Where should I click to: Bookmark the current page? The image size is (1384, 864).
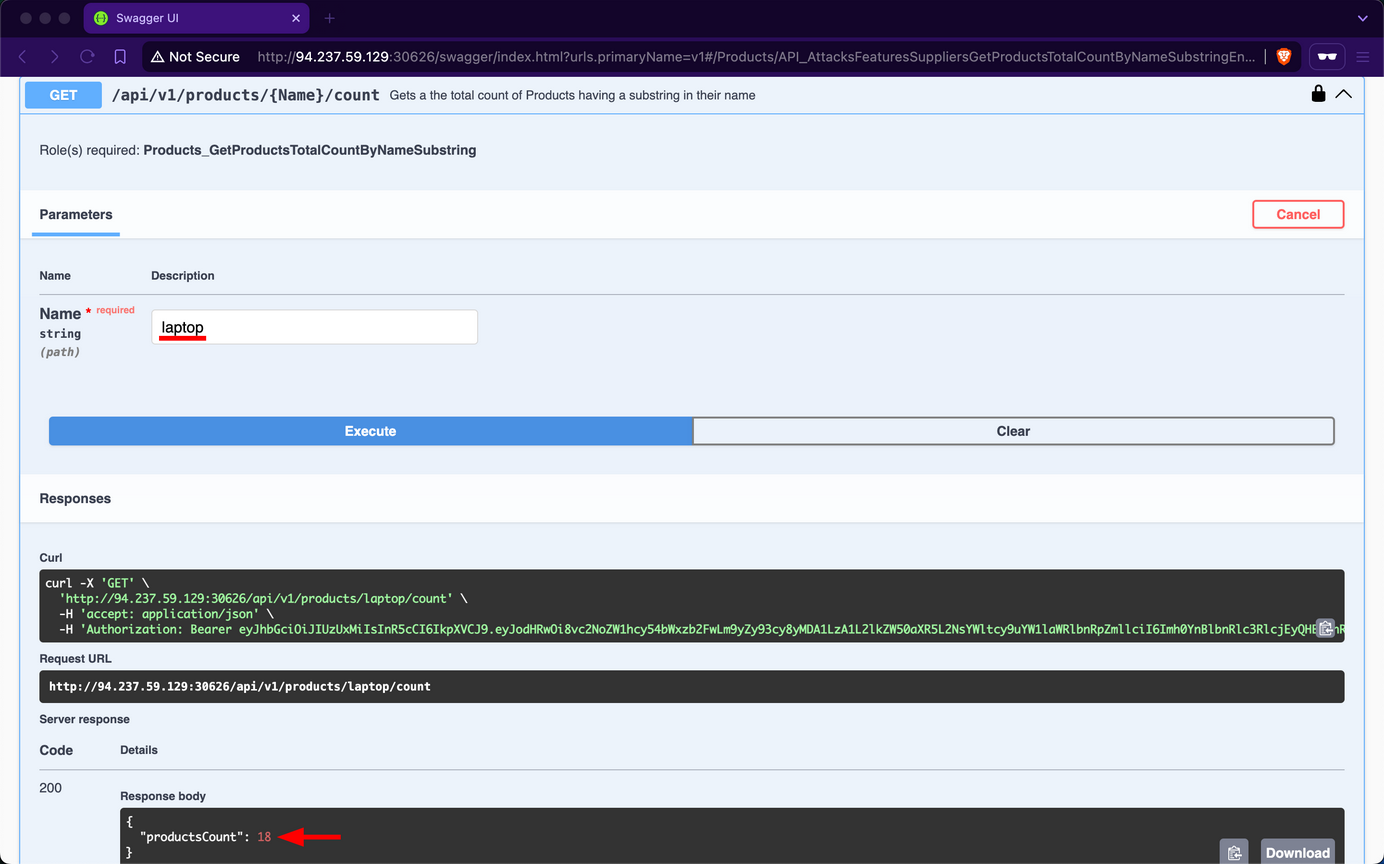point(120,57)
